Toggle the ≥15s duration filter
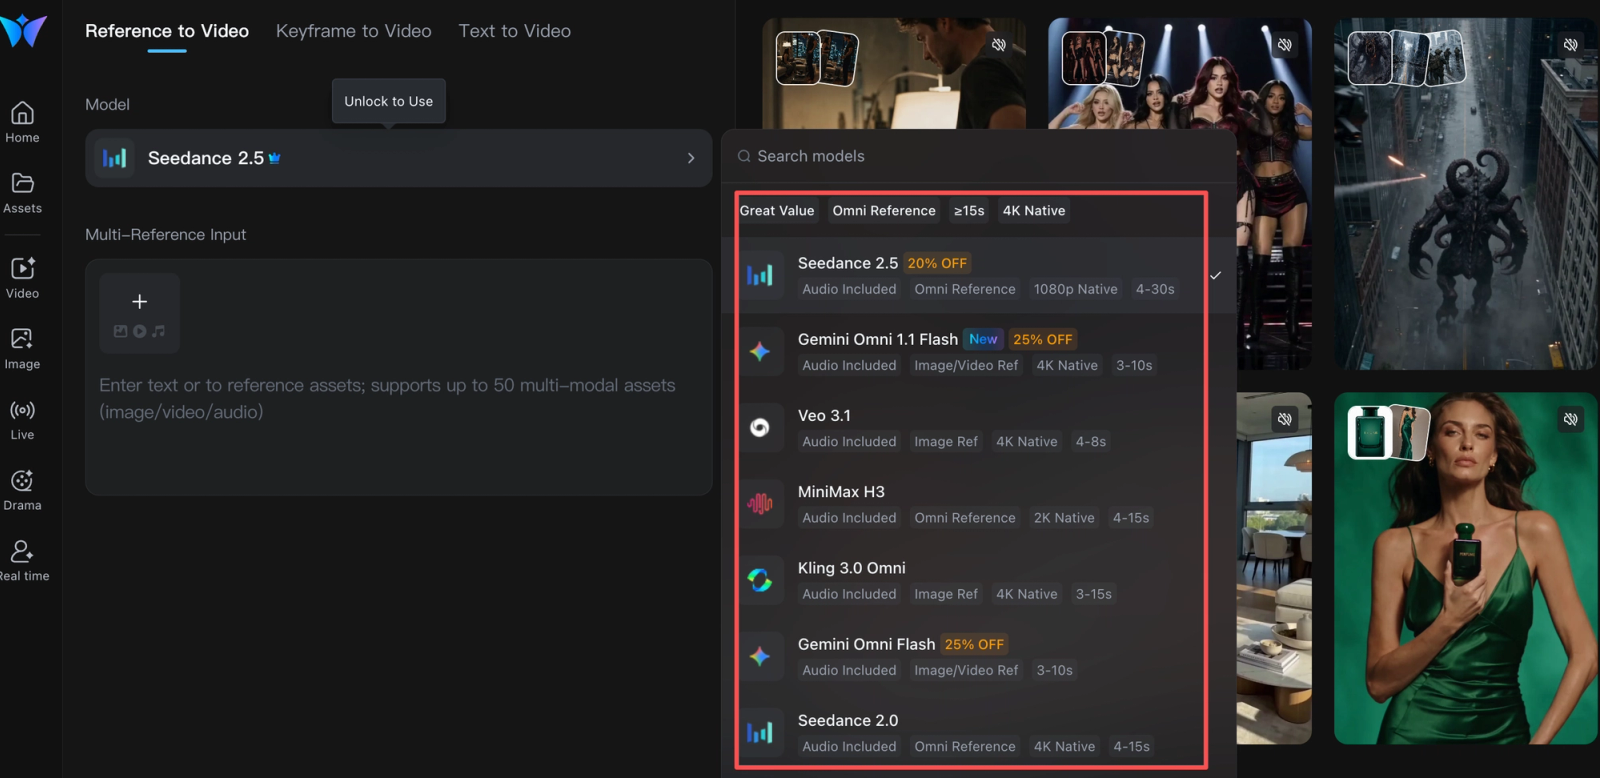 coord(969,210)
